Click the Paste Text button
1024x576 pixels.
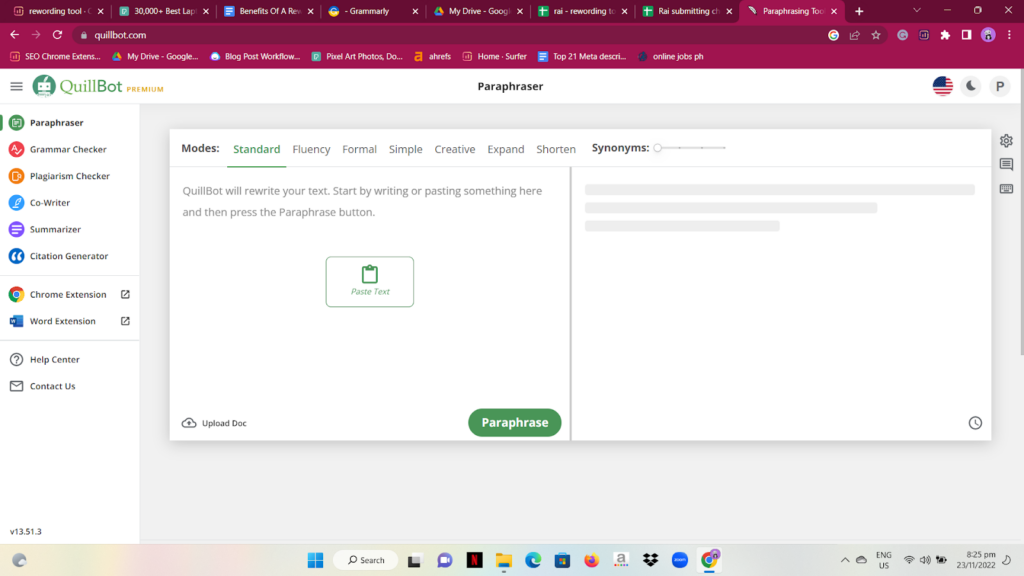coord(369,281)
